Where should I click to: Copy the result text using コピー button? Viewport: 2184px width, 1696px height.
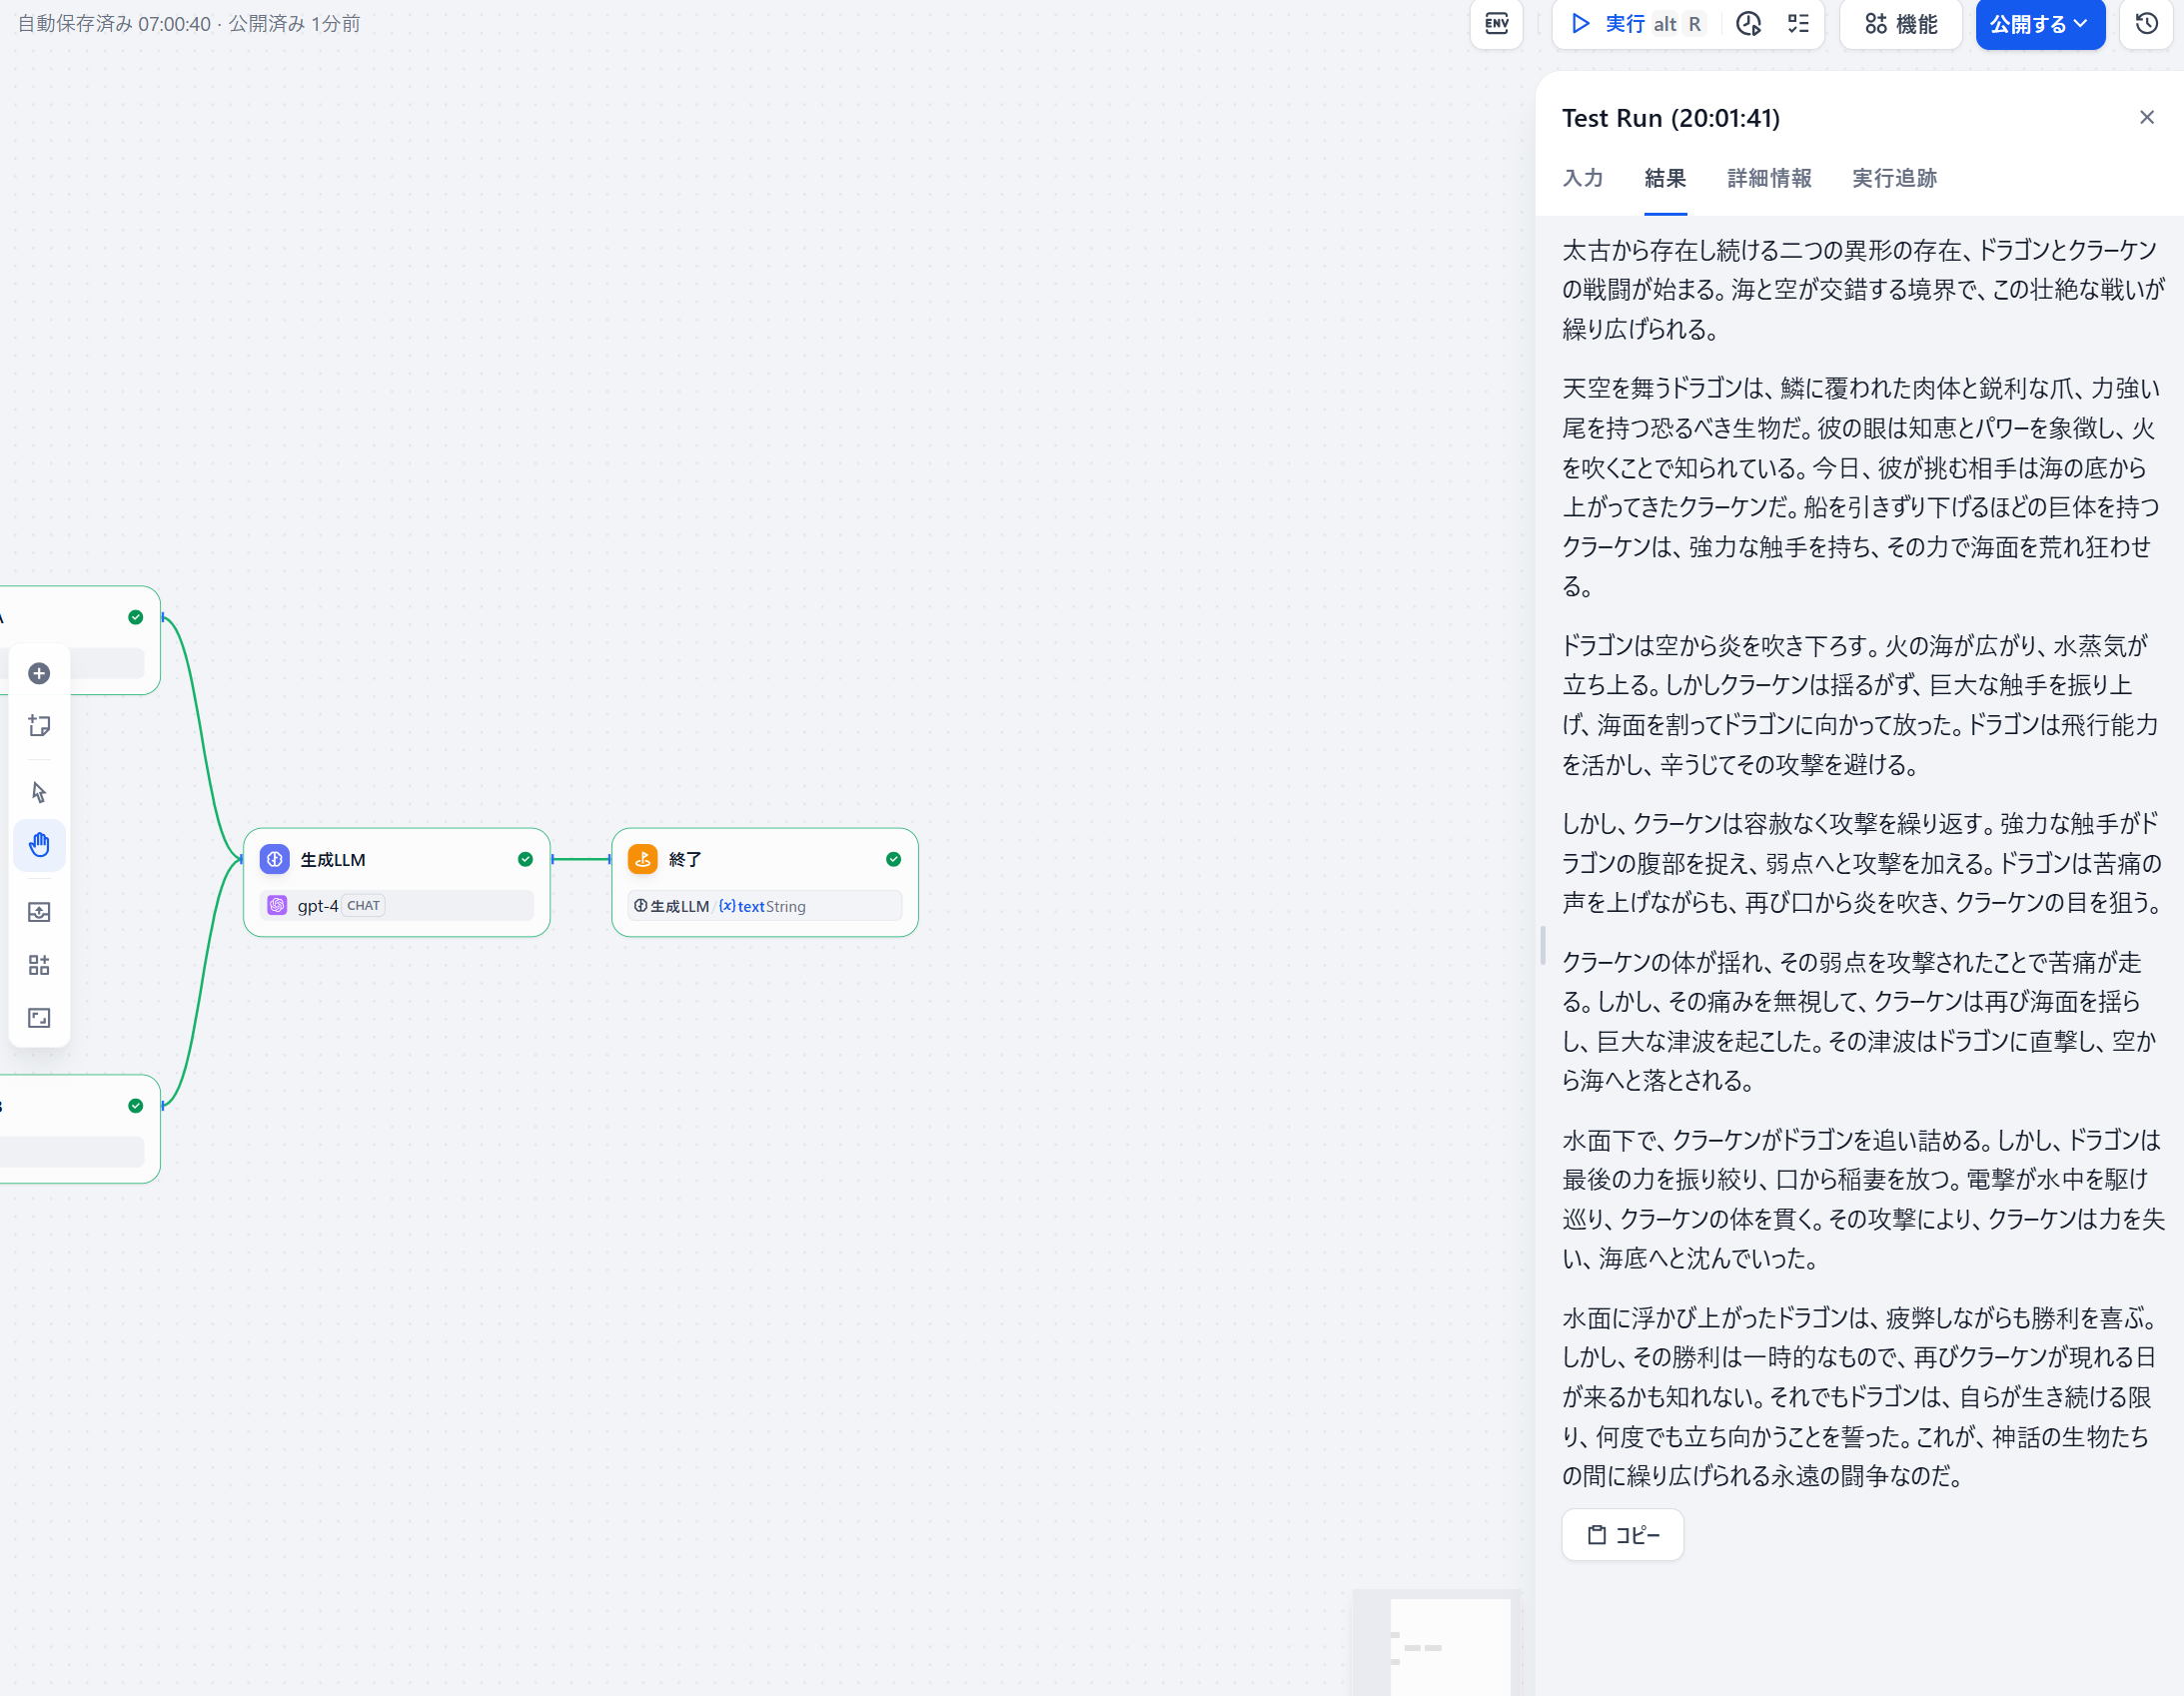1621,1535
